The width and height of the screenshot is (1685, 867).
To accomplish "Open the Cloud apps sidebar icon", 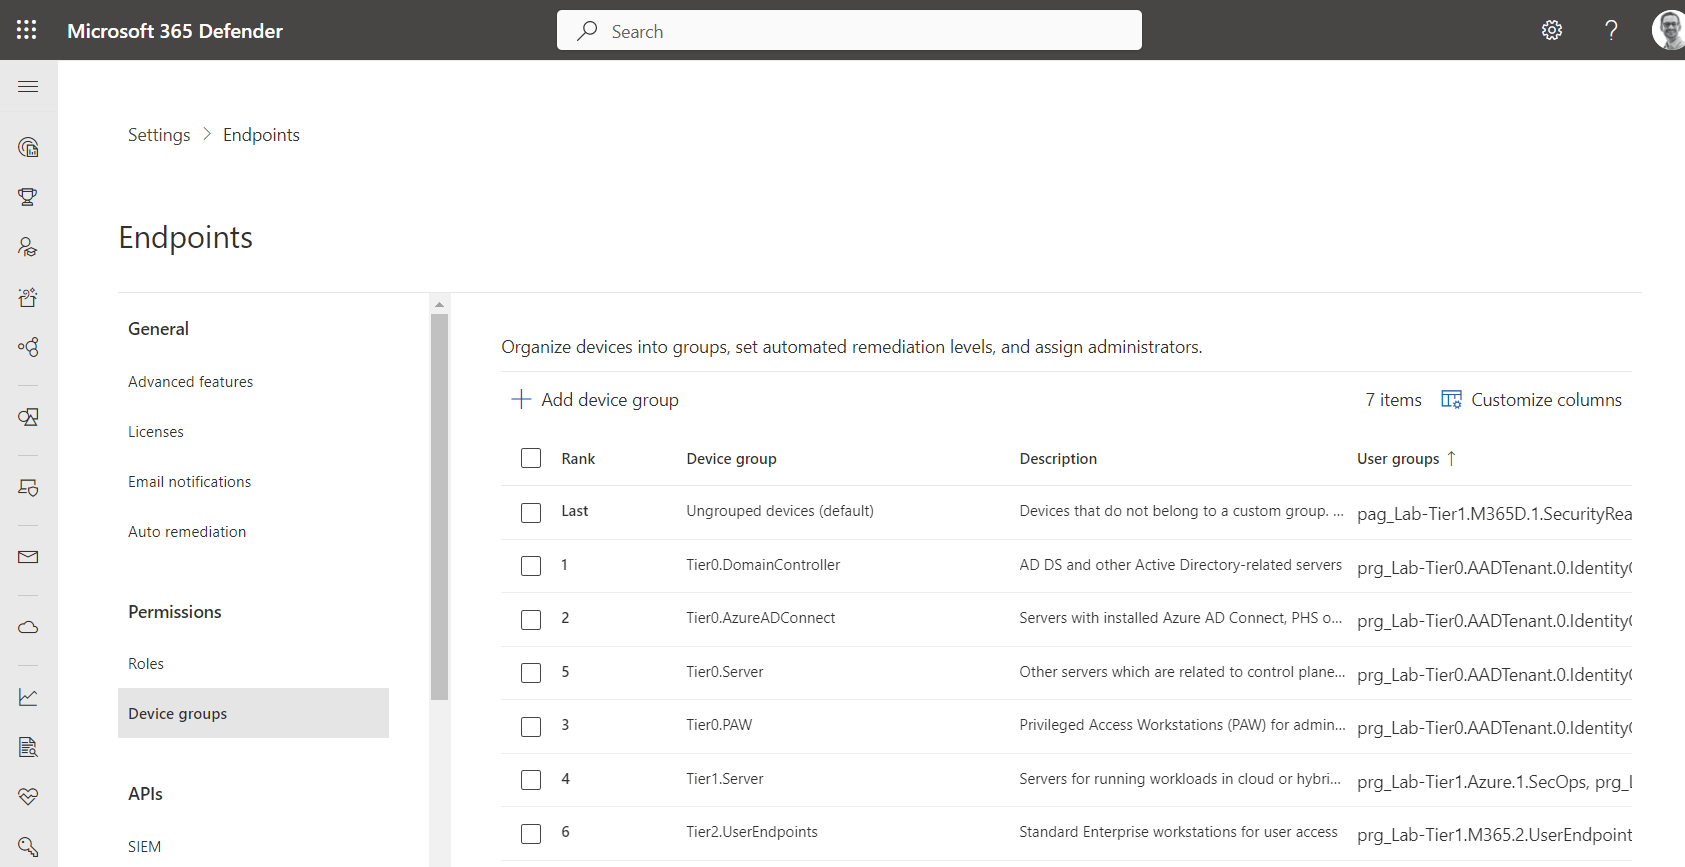I will [28, 627].
